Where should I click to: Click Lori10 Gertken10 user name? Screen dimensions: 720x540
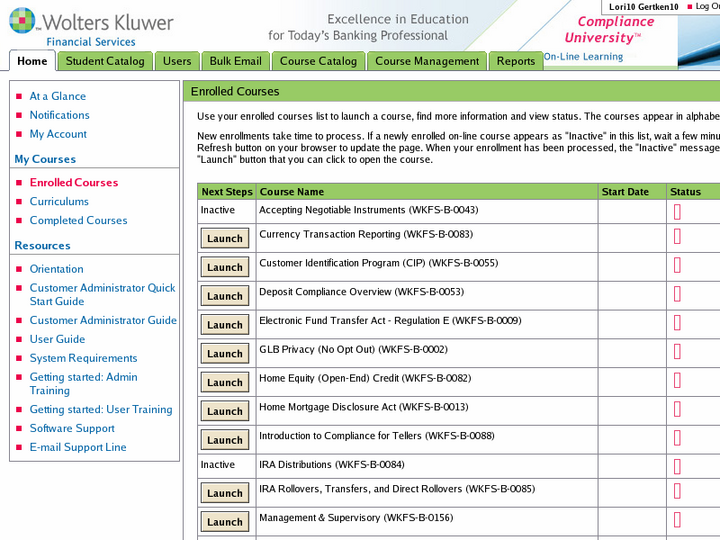click(643, 7)
